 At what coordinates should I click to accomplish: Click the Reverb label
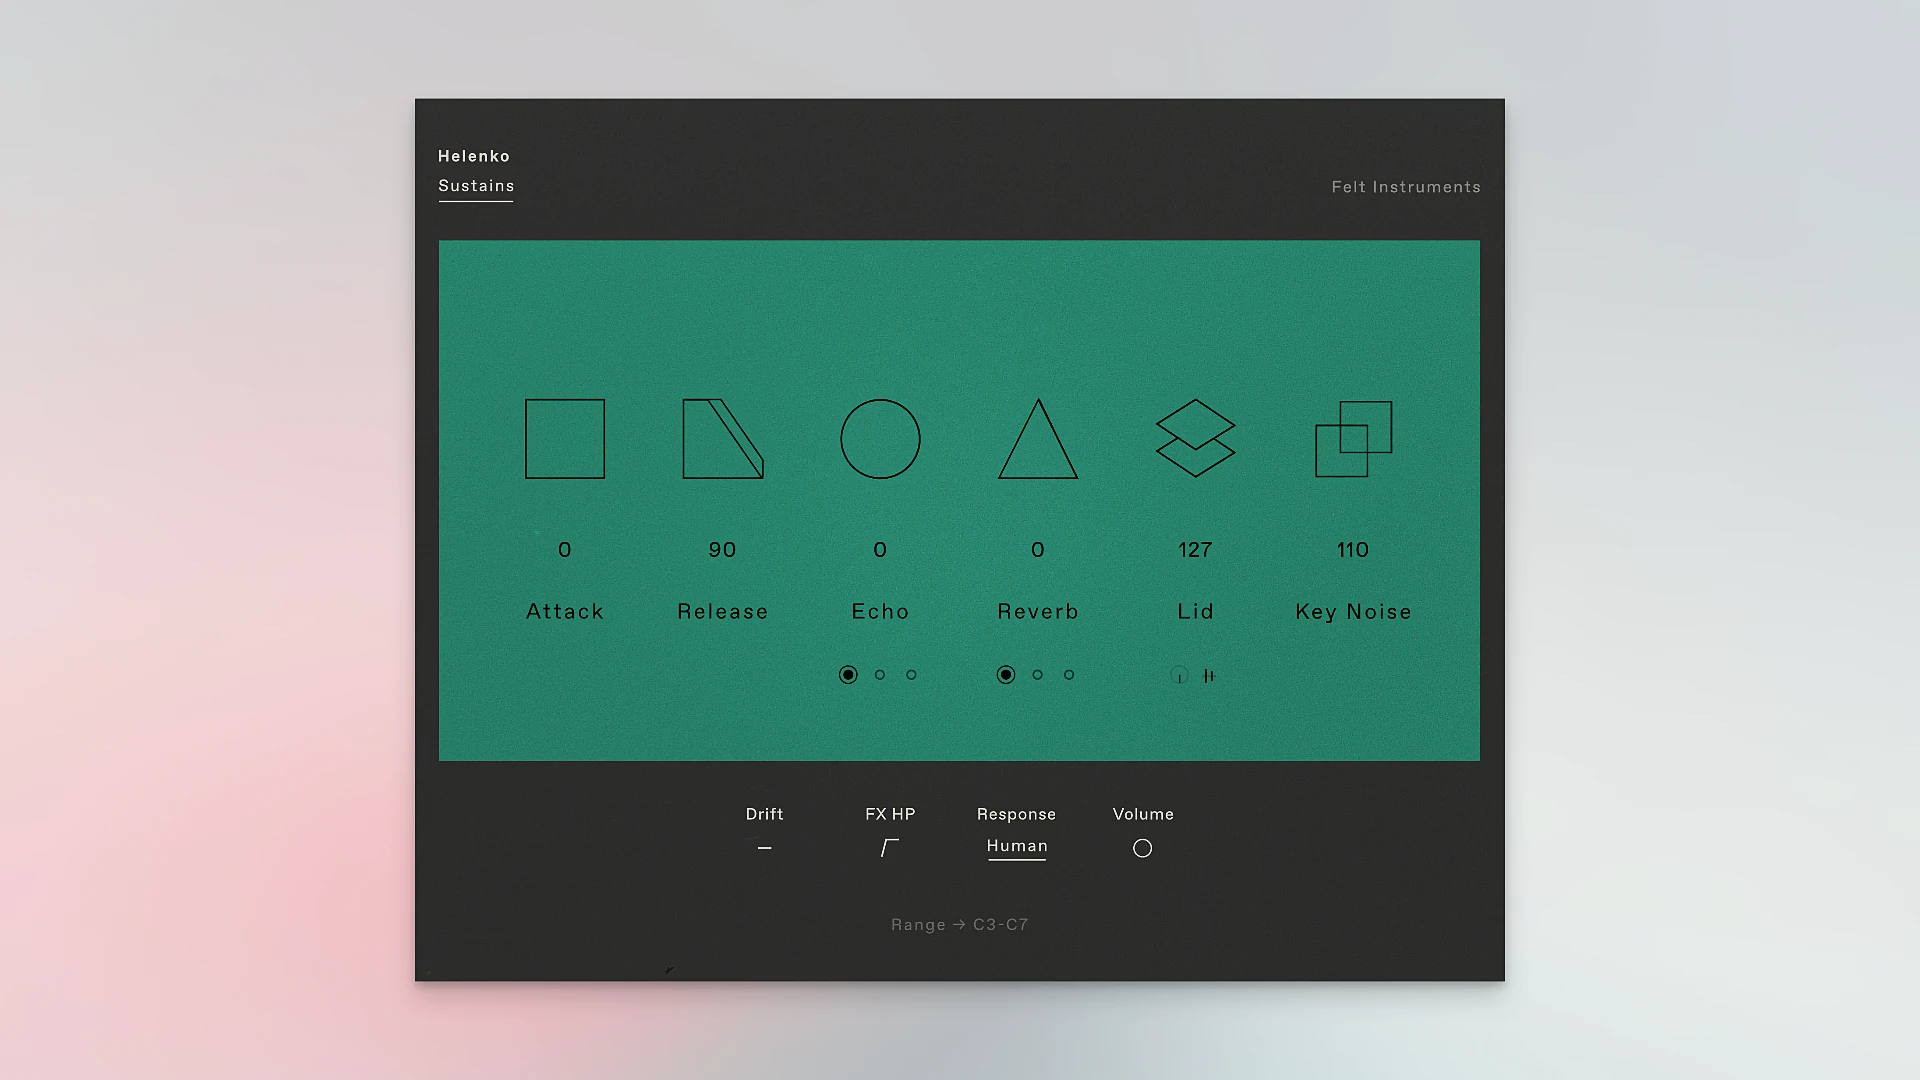1038,612
